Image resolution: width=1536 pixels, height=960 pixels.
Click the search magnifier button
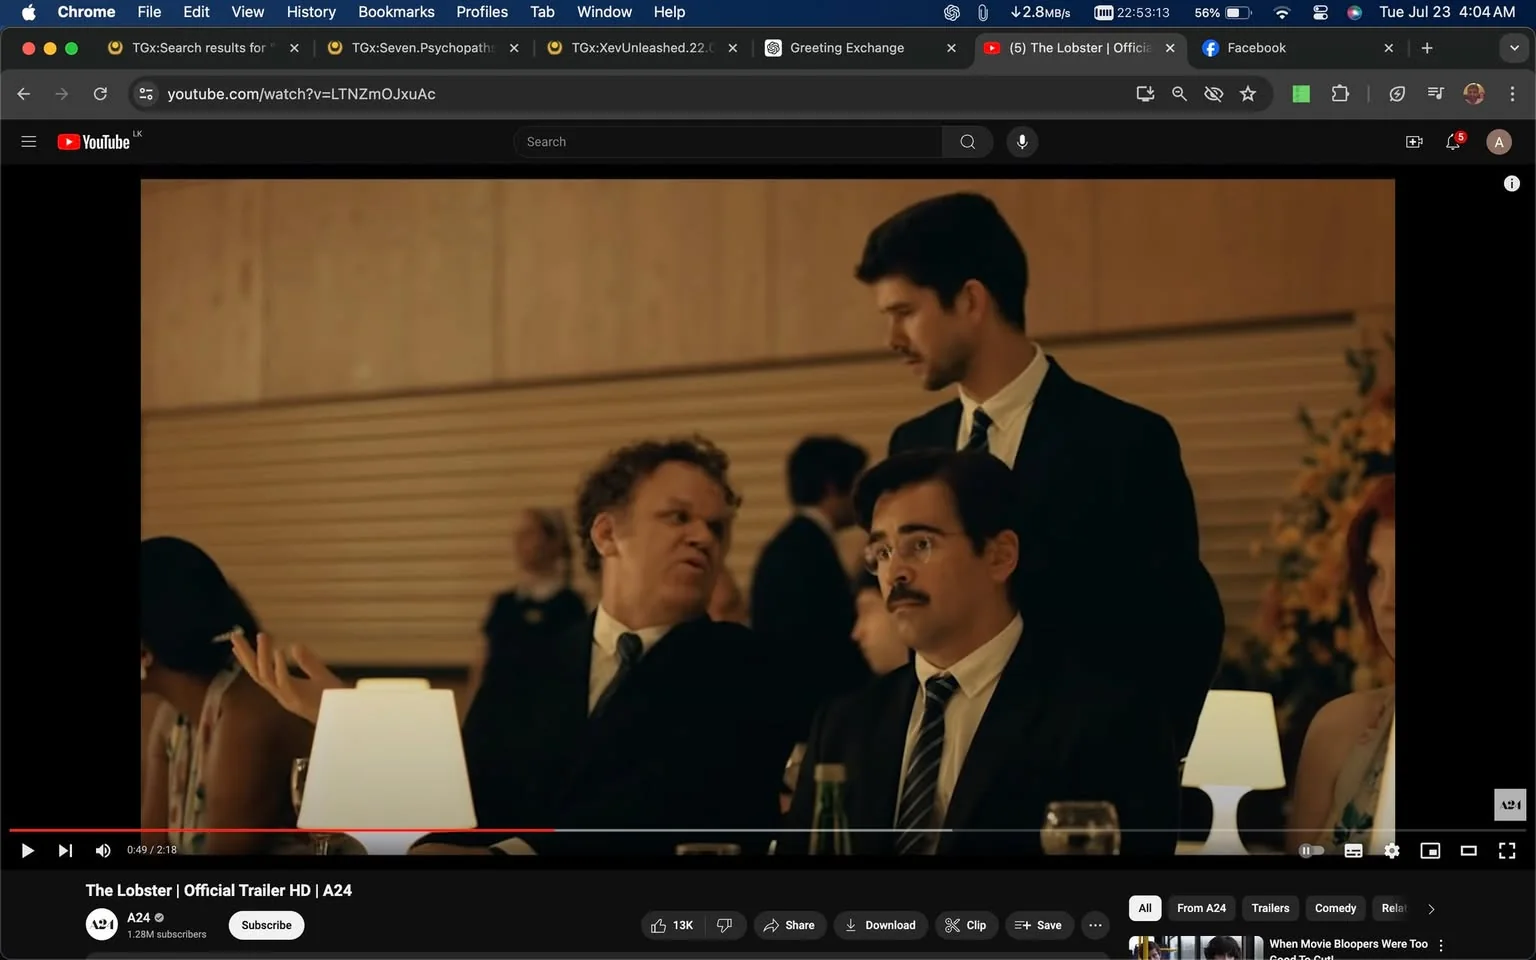tap(967, 142)
